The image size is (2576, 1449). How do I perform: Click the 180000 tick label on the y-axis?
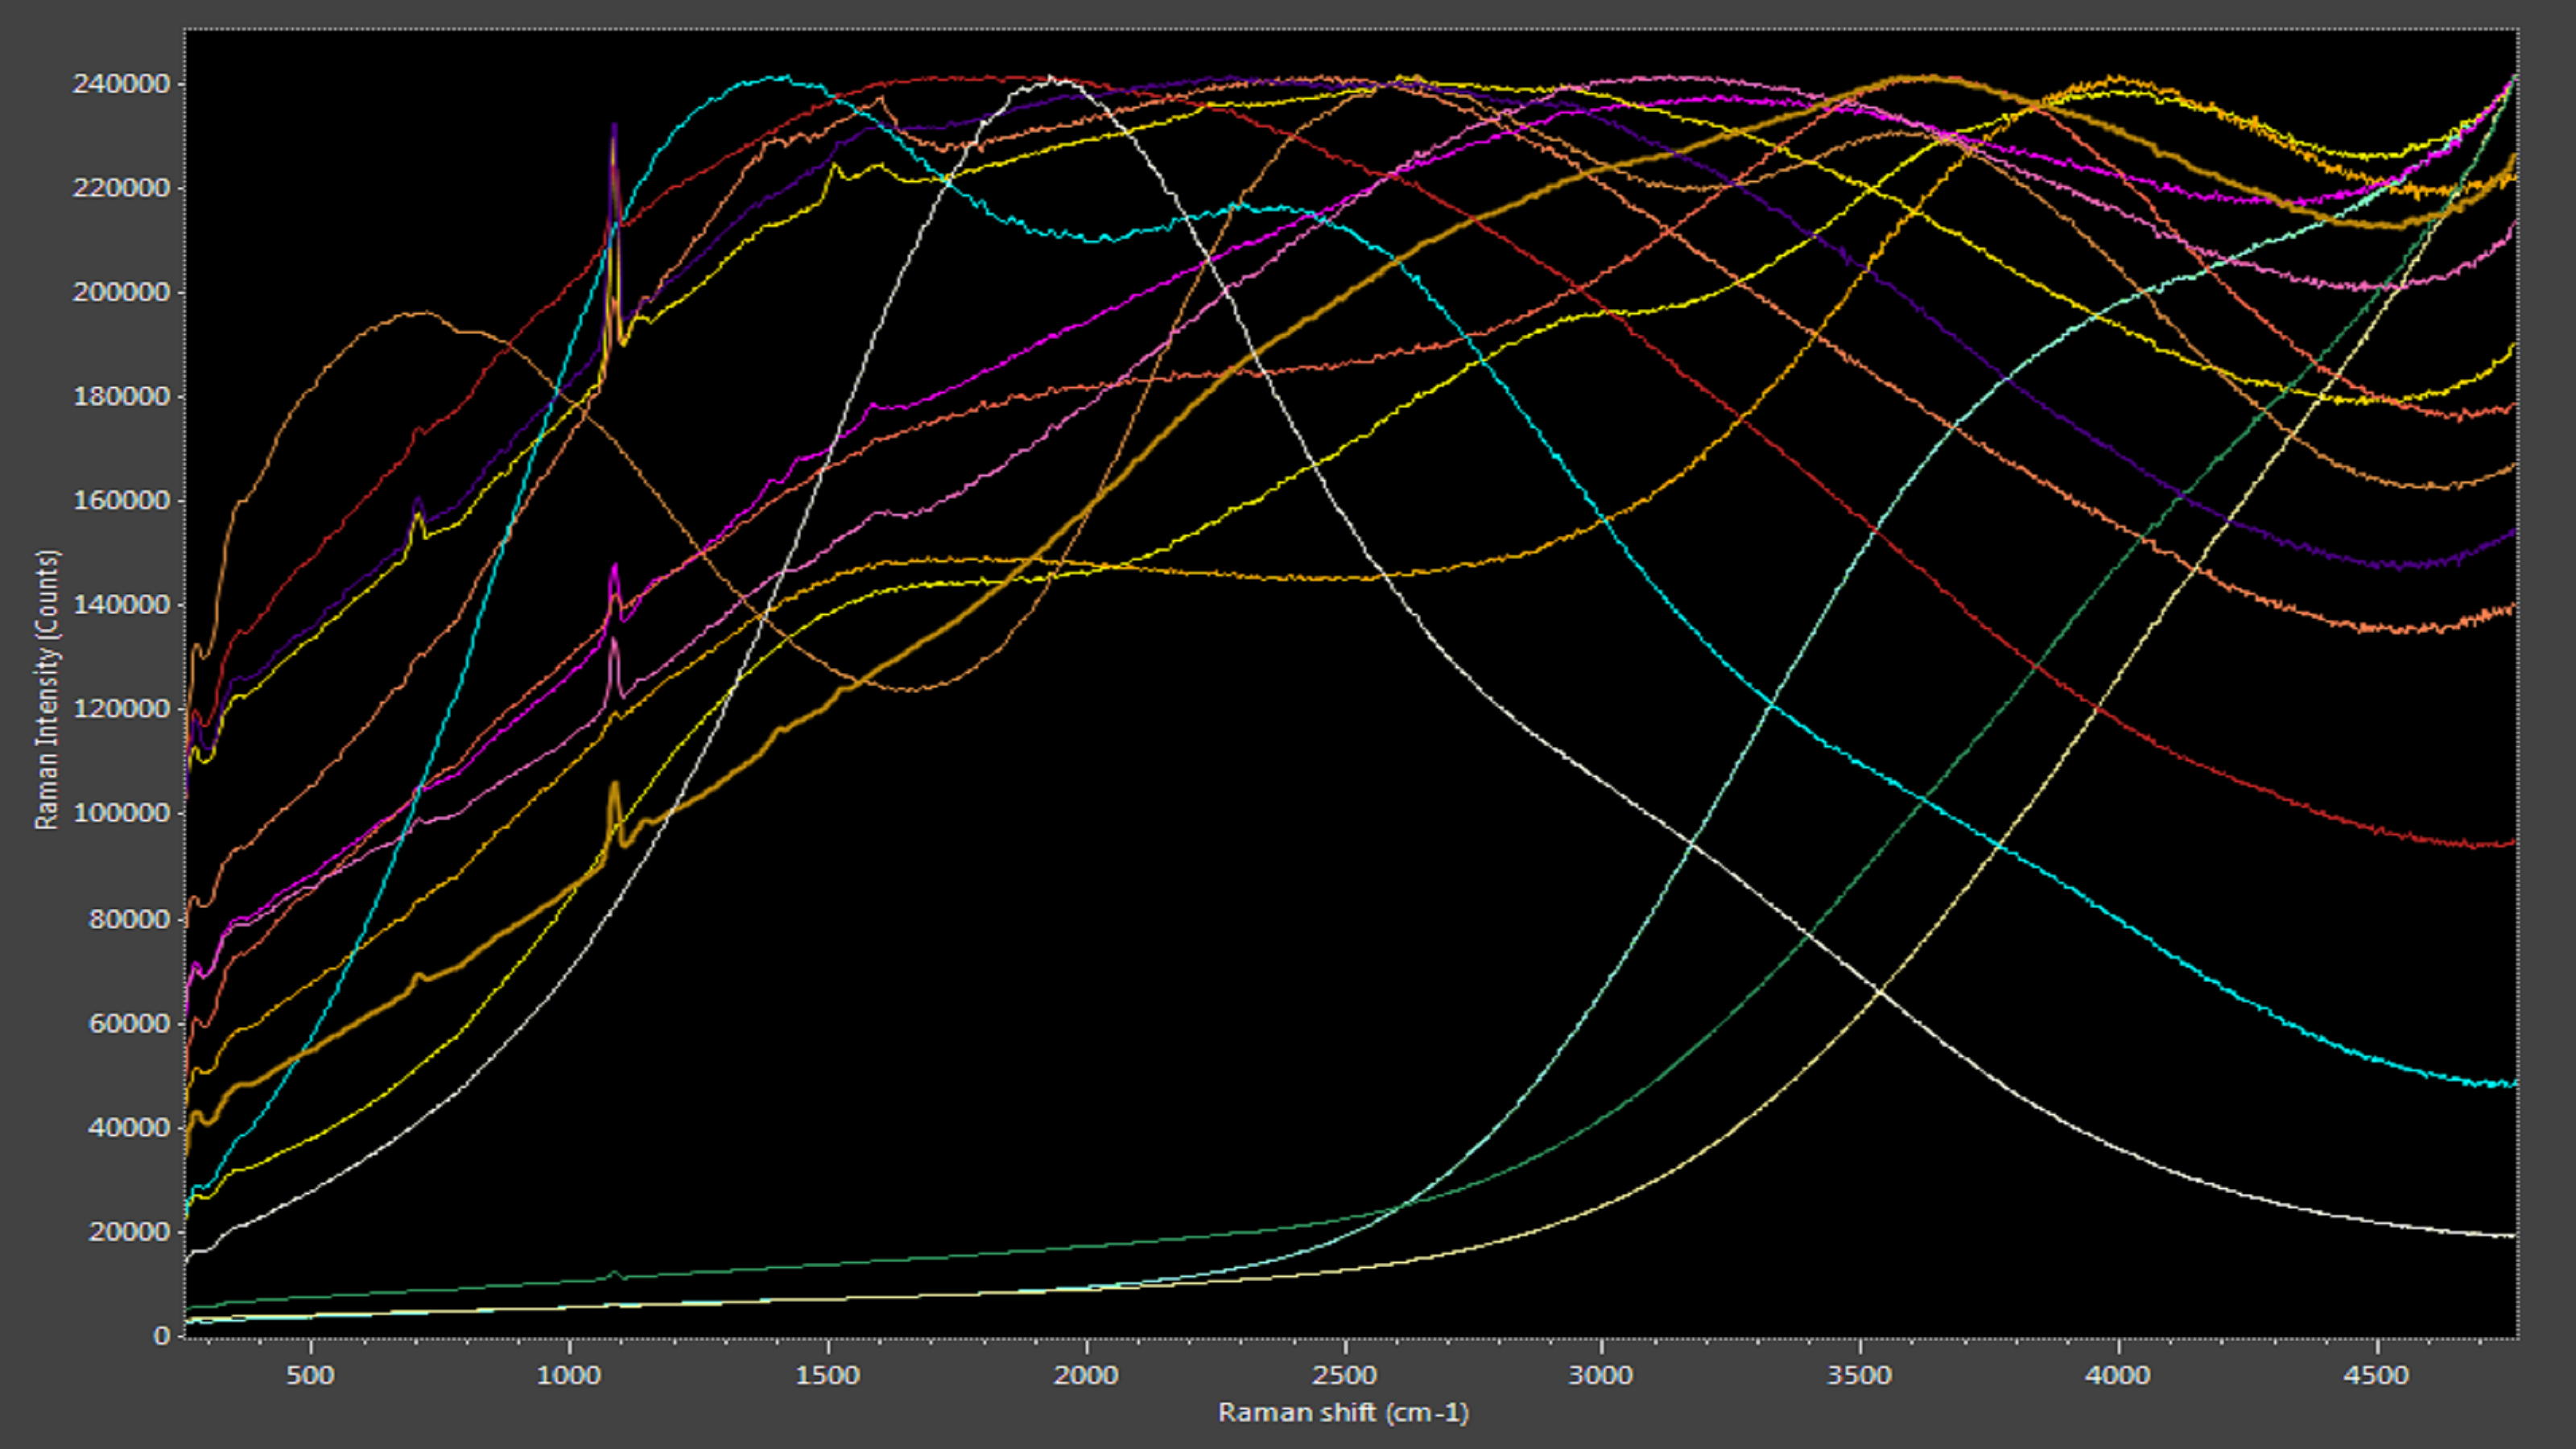120,396
